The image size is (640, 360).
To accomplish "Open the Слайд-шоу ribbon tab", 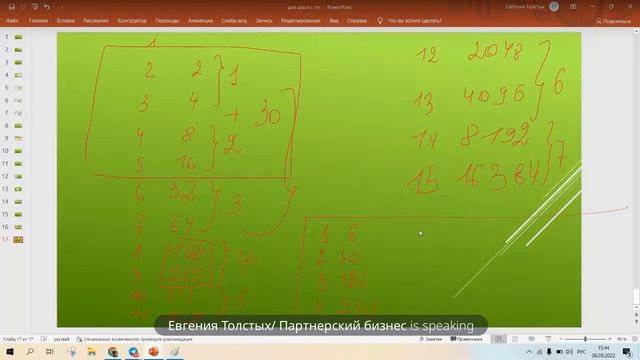I will (234, 20).
